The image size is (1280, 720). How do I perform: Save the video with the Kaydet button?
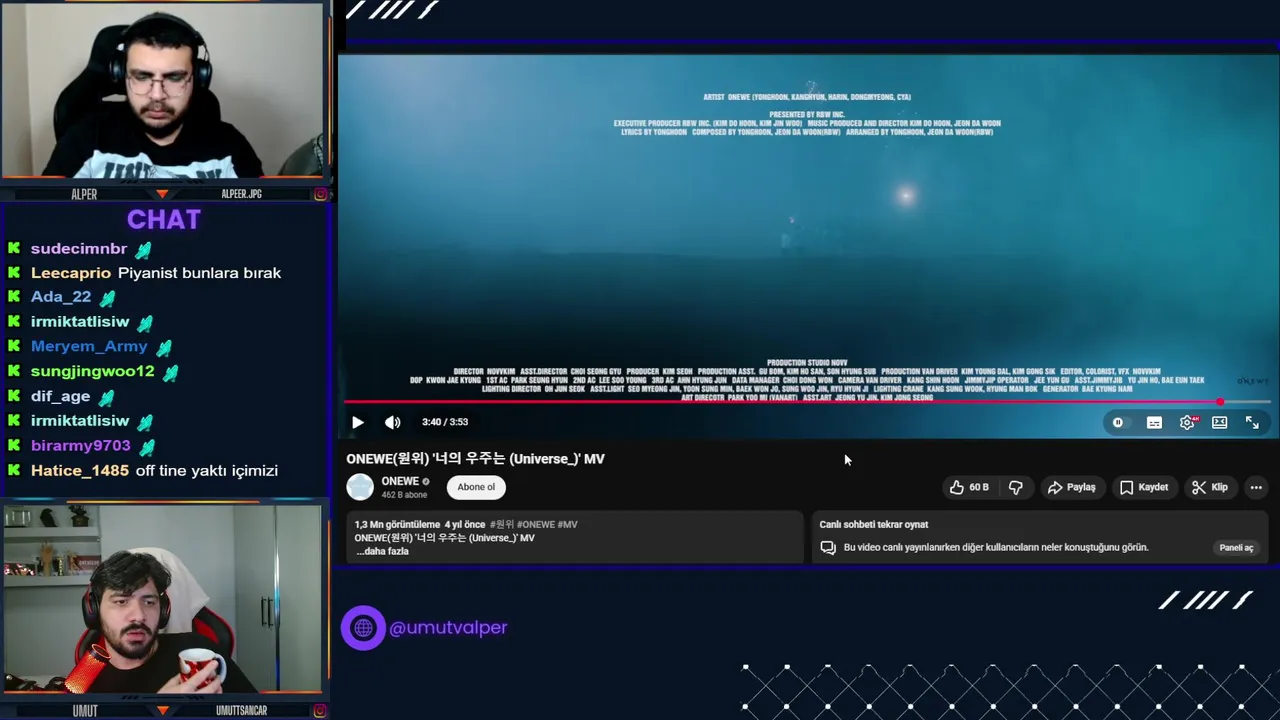pyautogui.click(x=1144, y=487)
